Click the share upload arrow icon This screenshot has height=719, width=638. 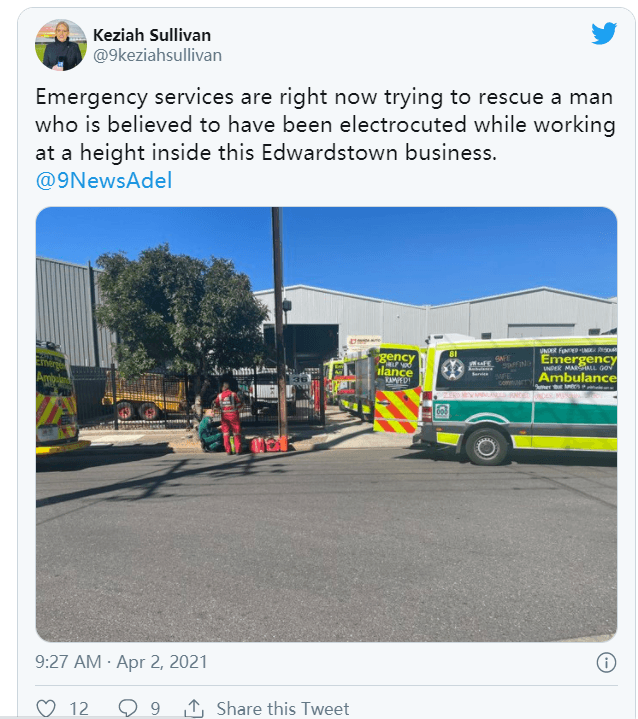click(194, 708)
